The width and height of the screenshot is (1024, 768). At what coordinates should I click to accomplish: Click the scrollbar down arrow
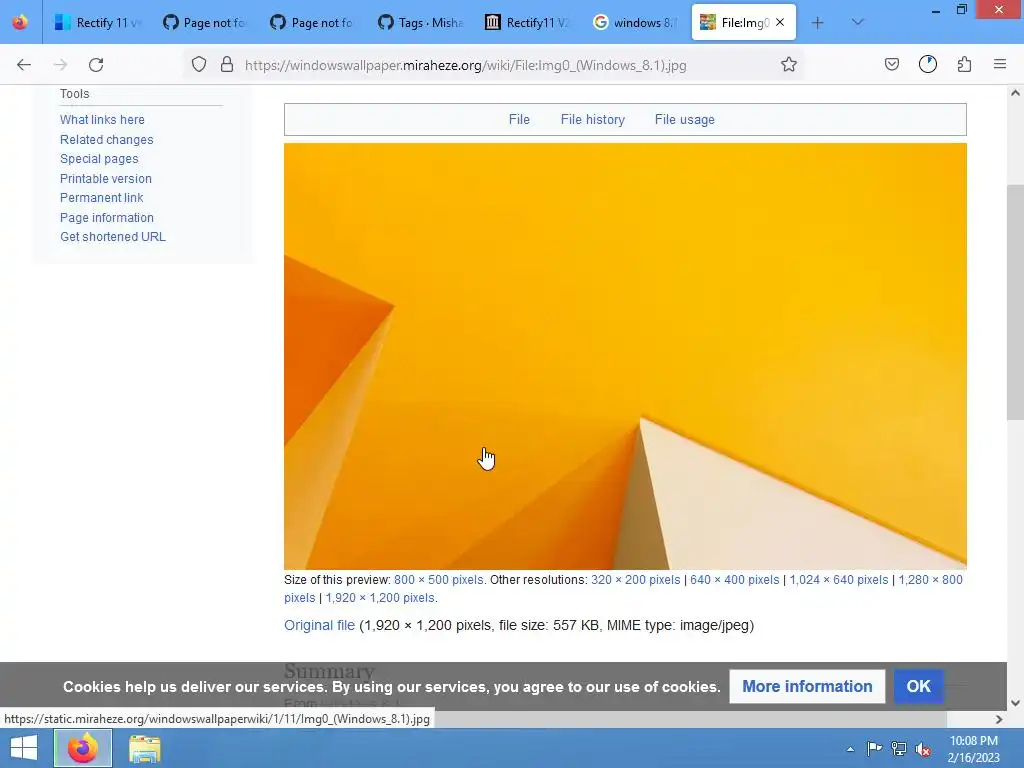click(x=1015, y=703)
